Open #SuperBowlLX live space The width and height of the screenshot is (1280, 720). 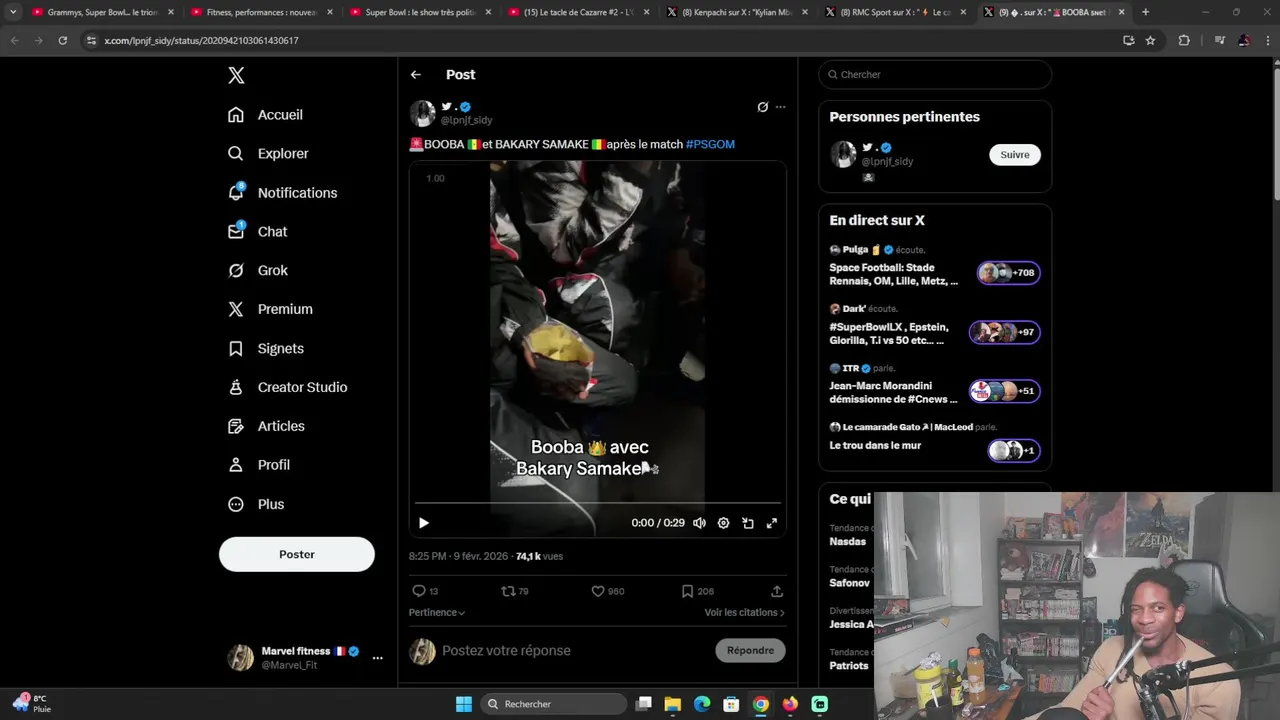pos(934,326)
